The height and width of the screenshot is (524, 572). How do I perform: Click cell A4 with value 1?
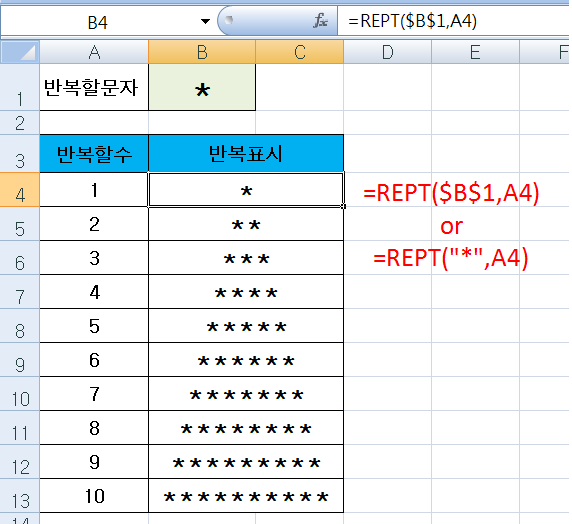[x=94, y=190]
